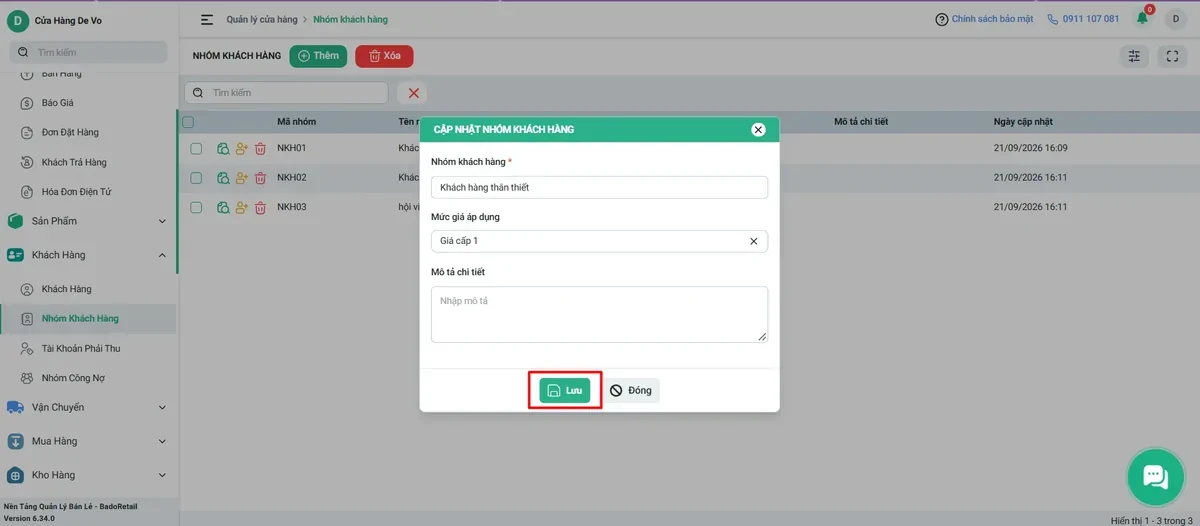Open the column settings sliders icon
Viewport: 1200px width, 526px height.
click(x=1134, y=57)
